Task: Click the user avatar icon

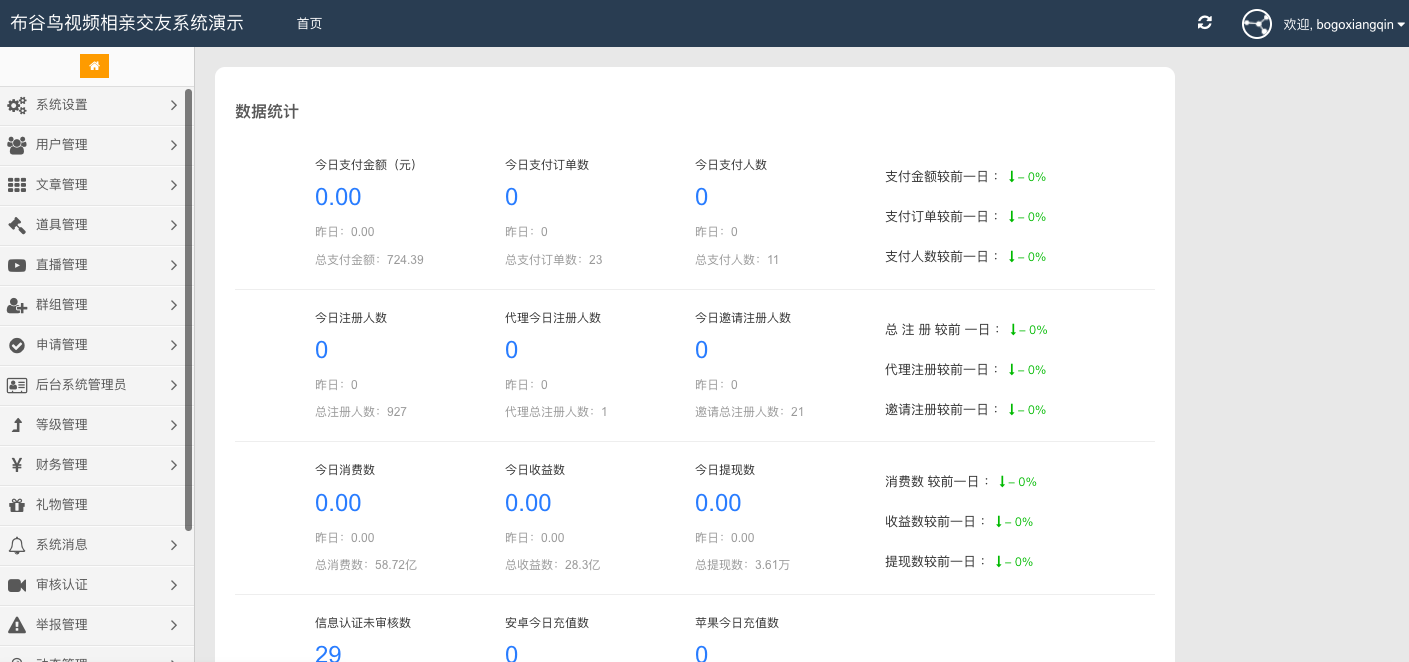Action: pyautogui.click(x=1256, y=24)
